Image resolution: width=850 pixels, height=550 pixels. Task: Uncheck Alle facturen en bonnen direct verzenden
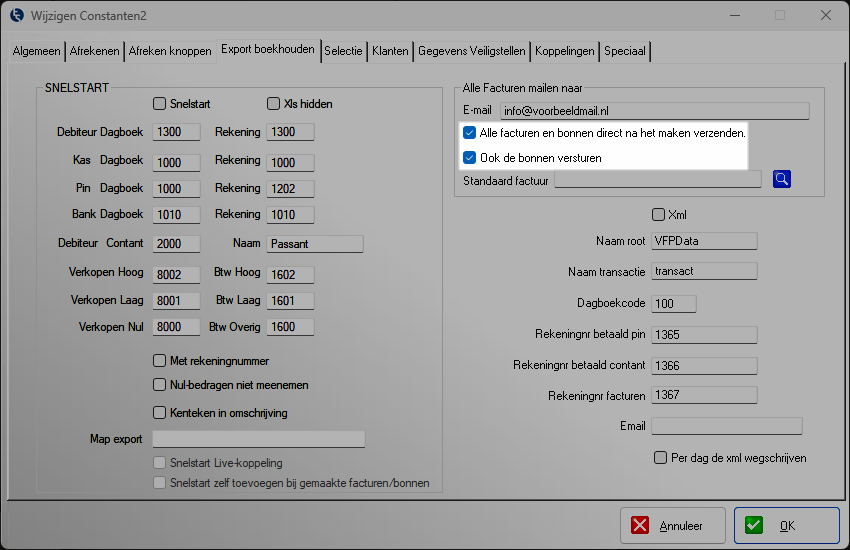469,133
